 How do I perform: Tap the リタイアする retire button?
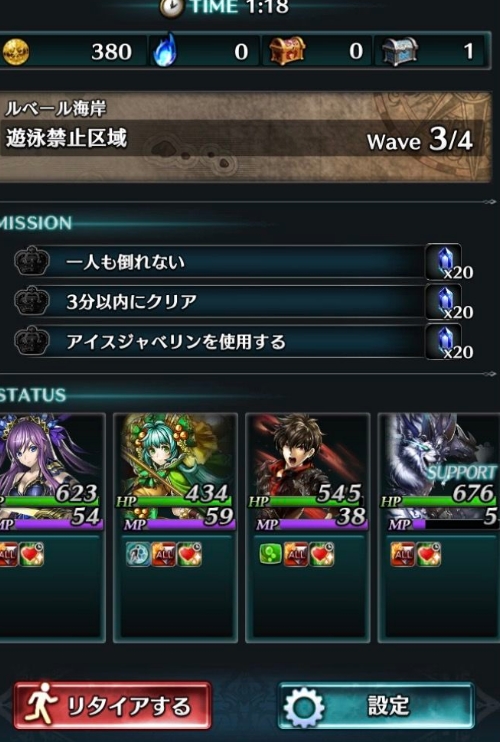113,706
